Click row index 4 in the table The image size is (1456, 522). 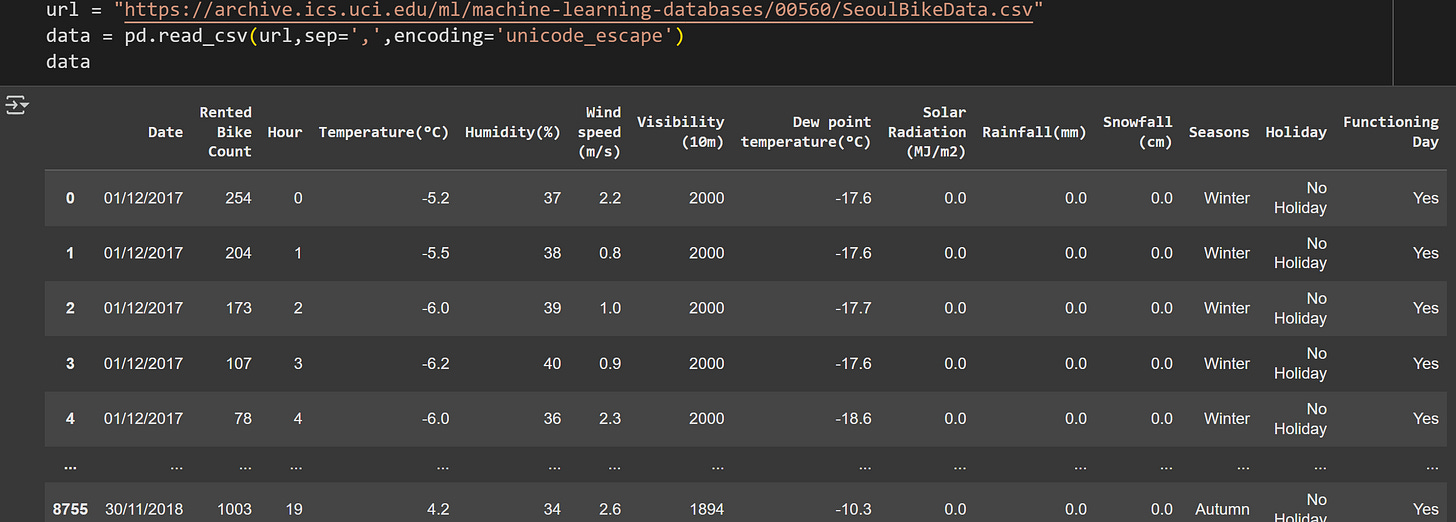[70, 418]
